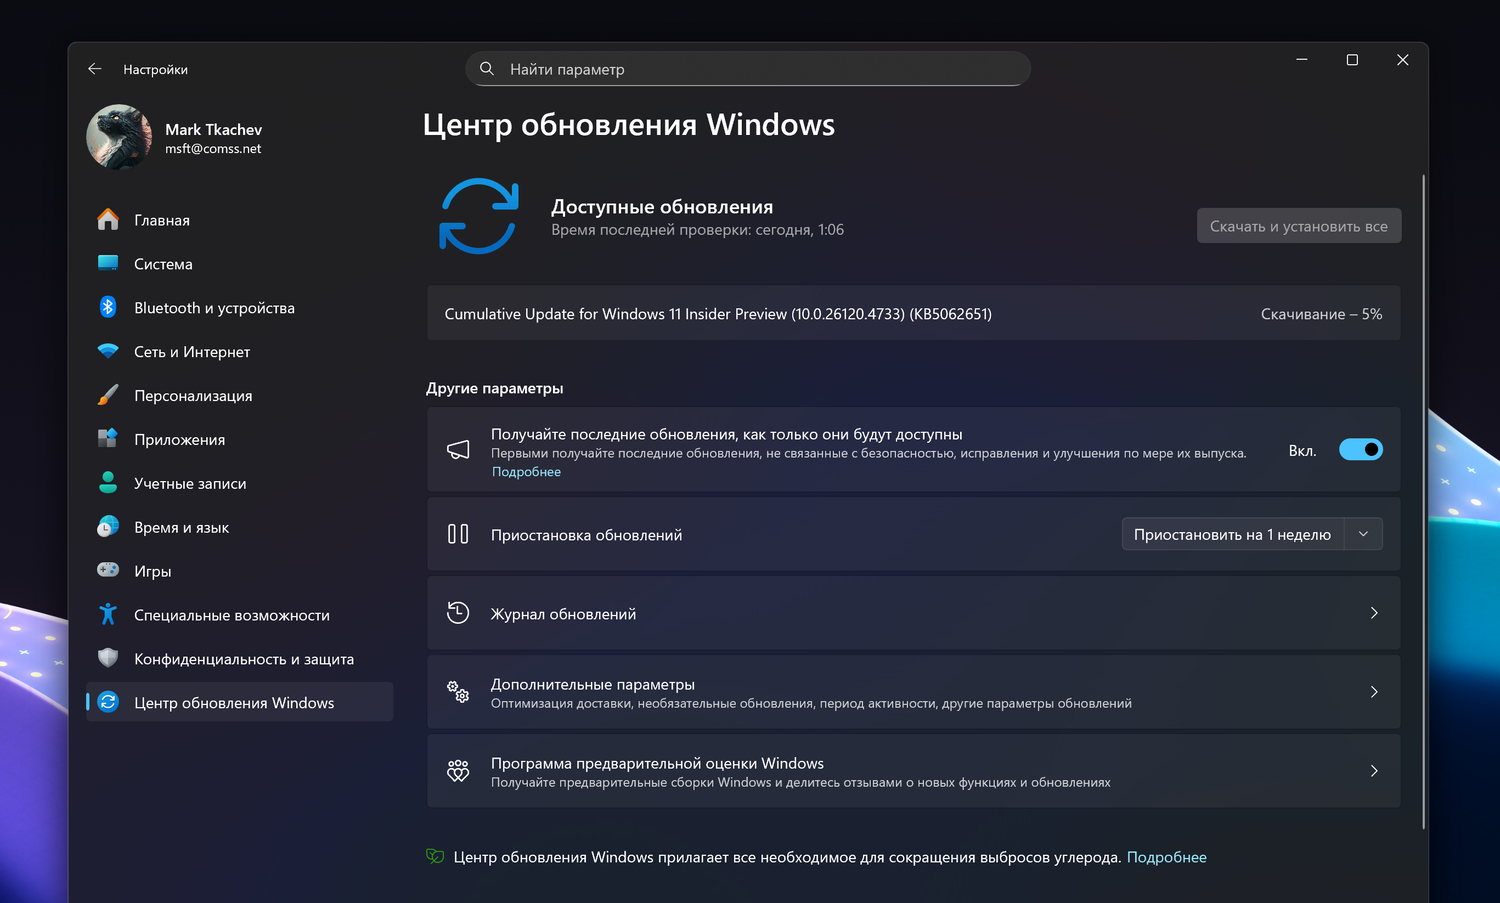
Task: Open Специальные возможности section
Action: point(240,615)
